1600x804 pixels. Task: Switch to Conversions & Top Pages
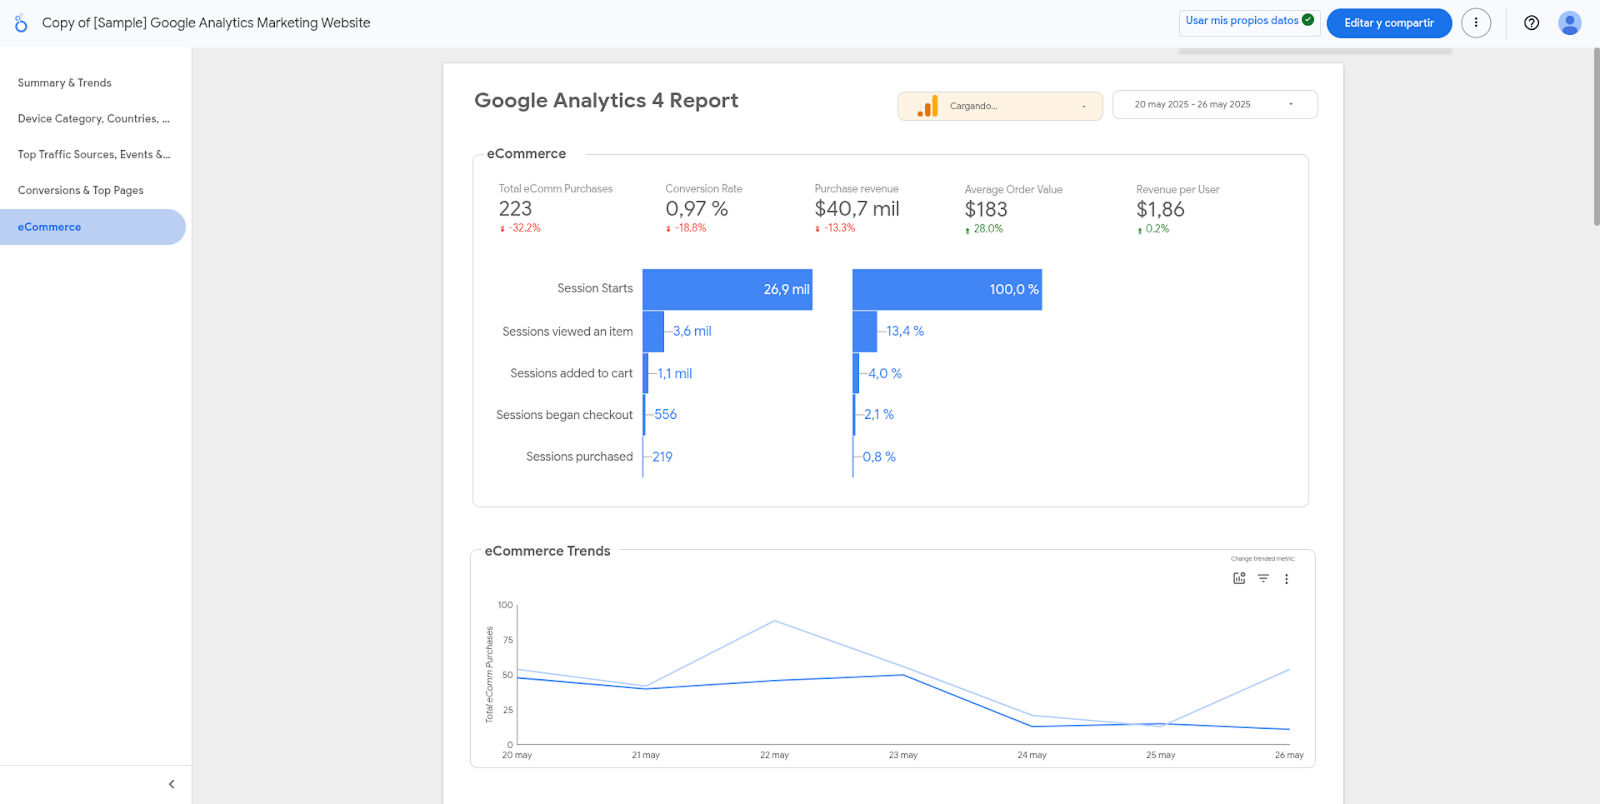point(81,191)
